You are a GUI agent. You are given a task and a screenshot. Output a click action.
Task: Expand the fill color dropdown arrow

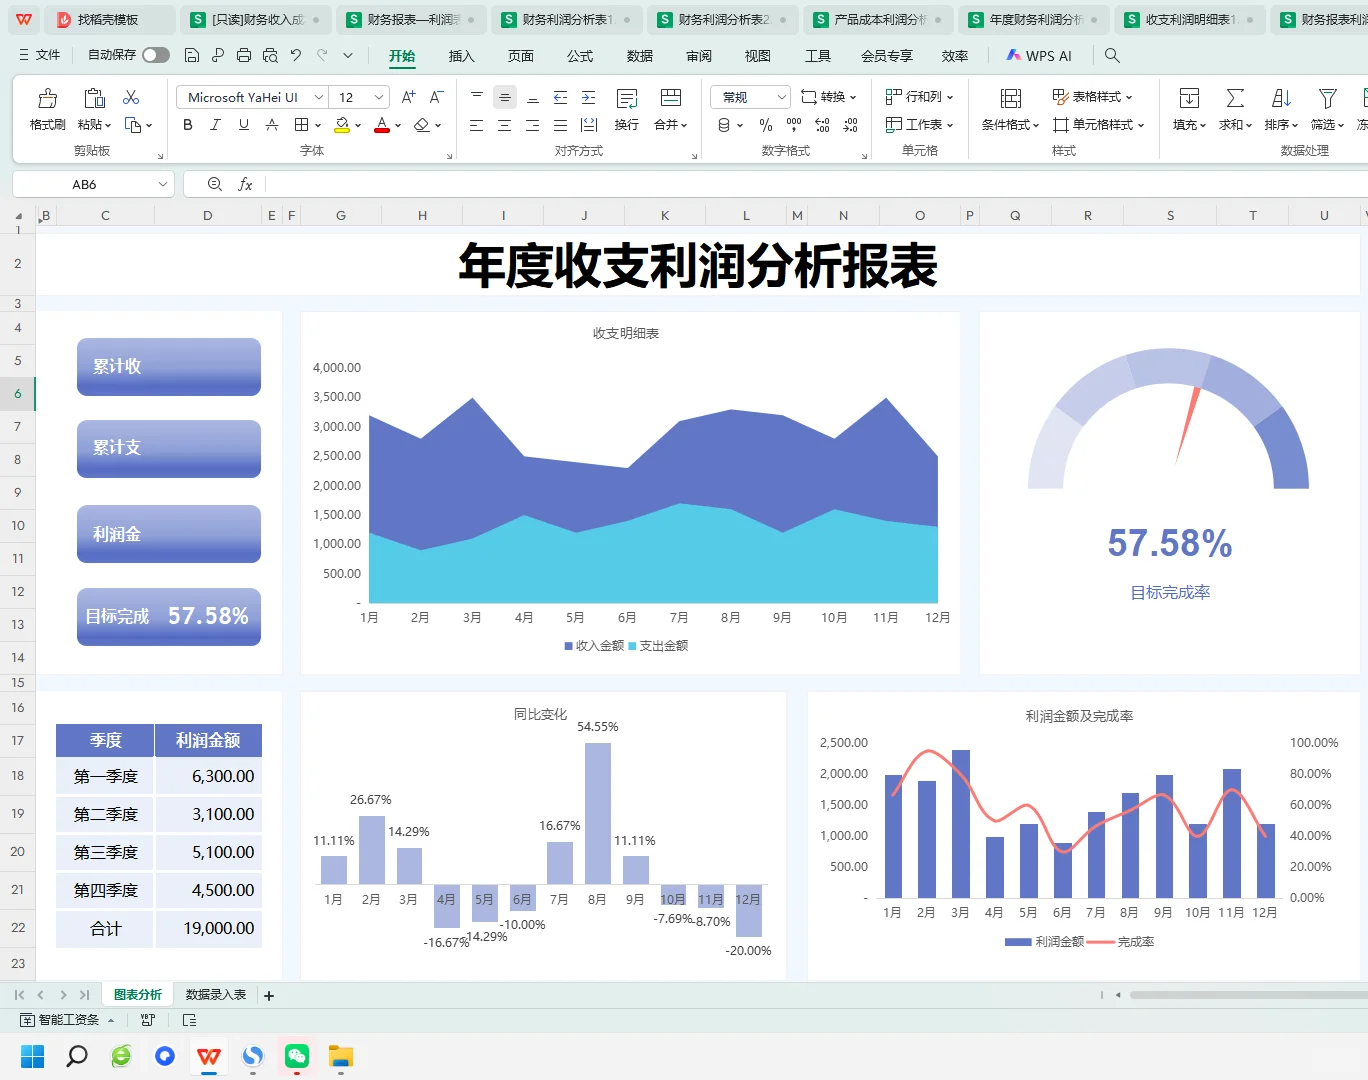[x=358, y=126]
